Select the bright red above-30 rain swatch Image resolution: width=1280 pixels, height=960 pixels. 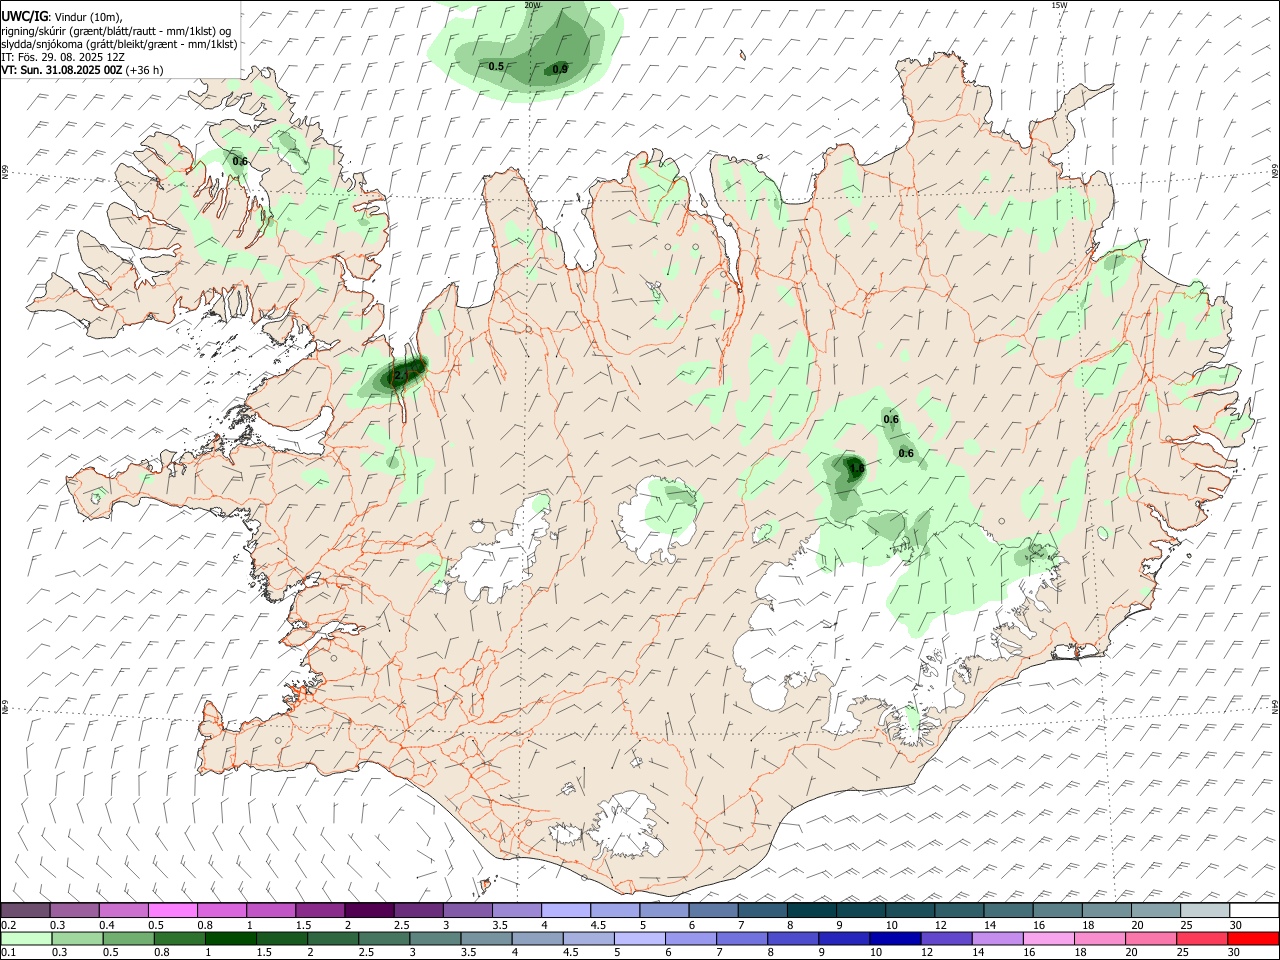click(1252, 938)
